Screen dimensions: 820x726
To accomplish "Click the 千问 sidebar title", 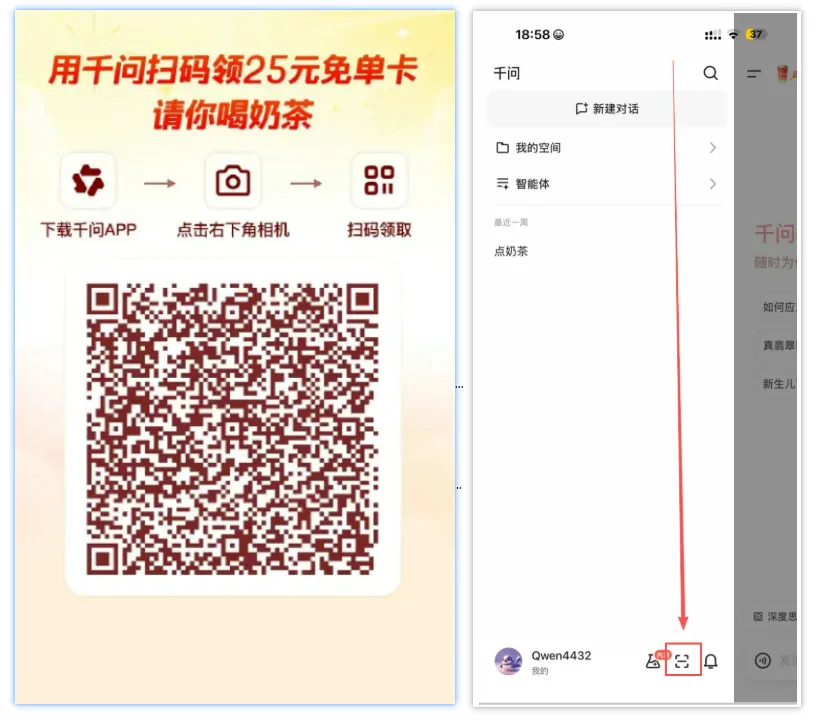I will click(507, 74).
